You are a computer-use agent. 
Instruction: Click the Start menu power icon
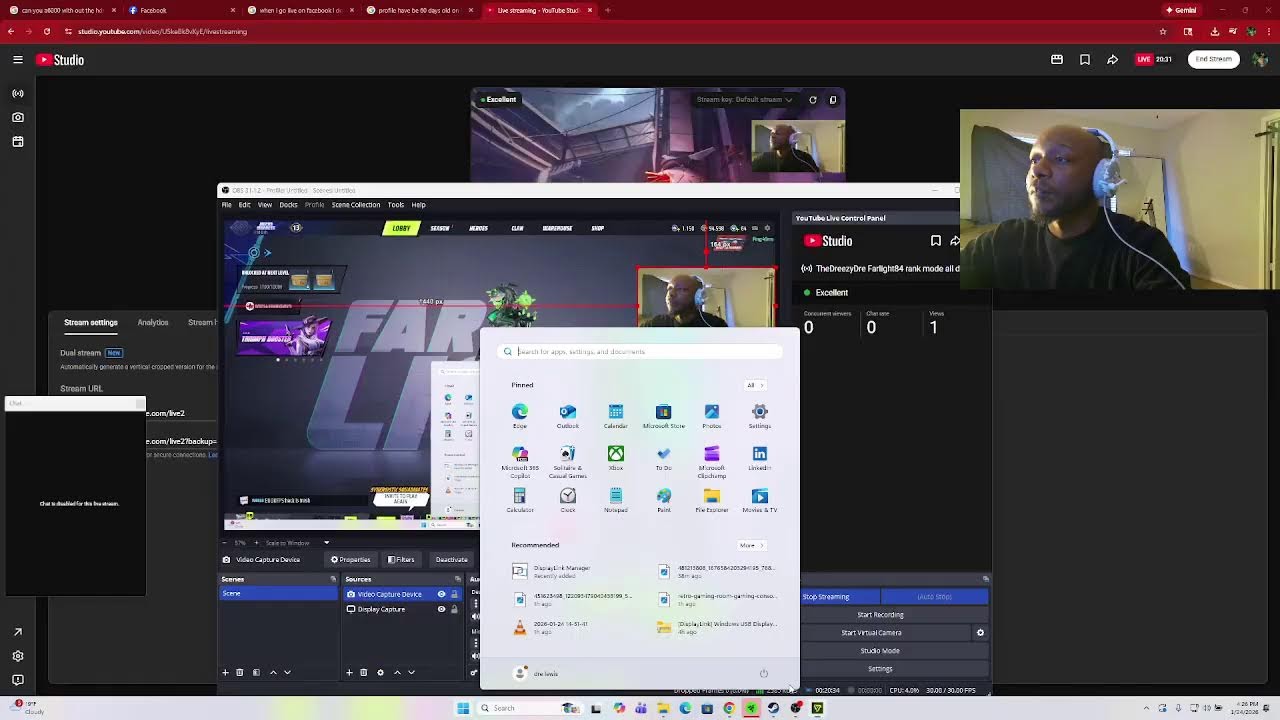click(764, 673)
